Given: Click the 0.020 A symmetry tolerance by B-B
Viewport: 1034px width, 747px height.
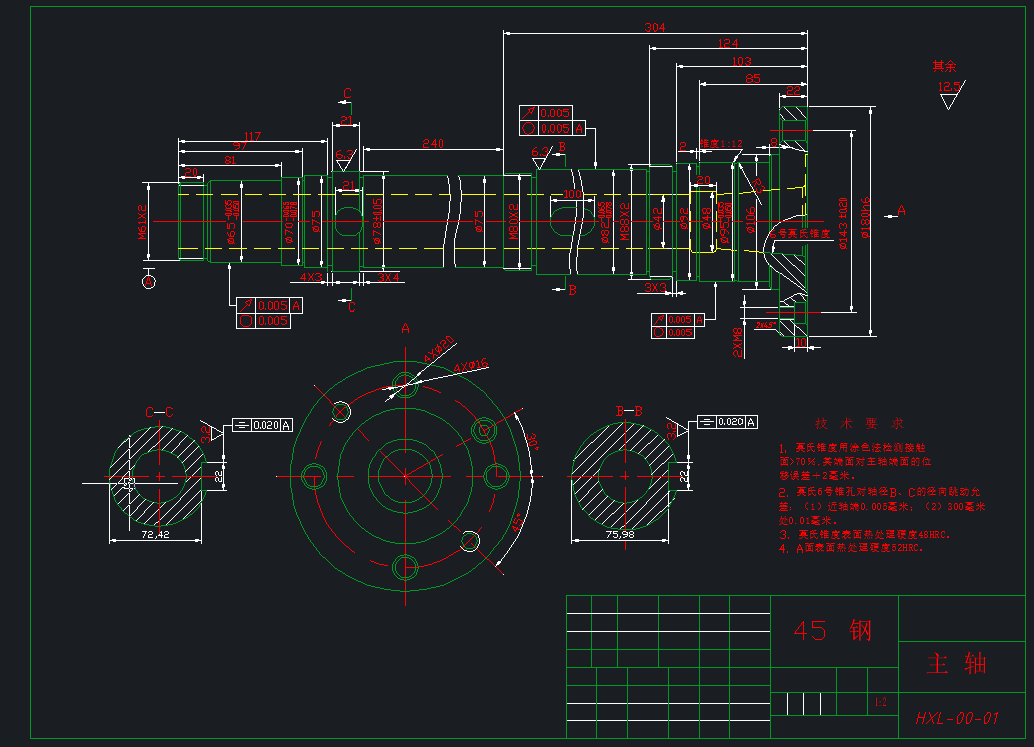Looking at the screenshot, I should (x=727, y=422).
